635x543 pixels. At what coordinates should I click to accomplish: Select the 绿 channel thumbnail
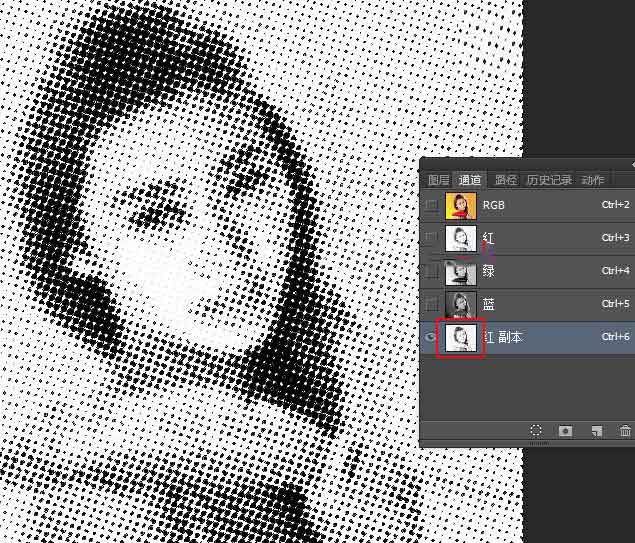(461, 272)
